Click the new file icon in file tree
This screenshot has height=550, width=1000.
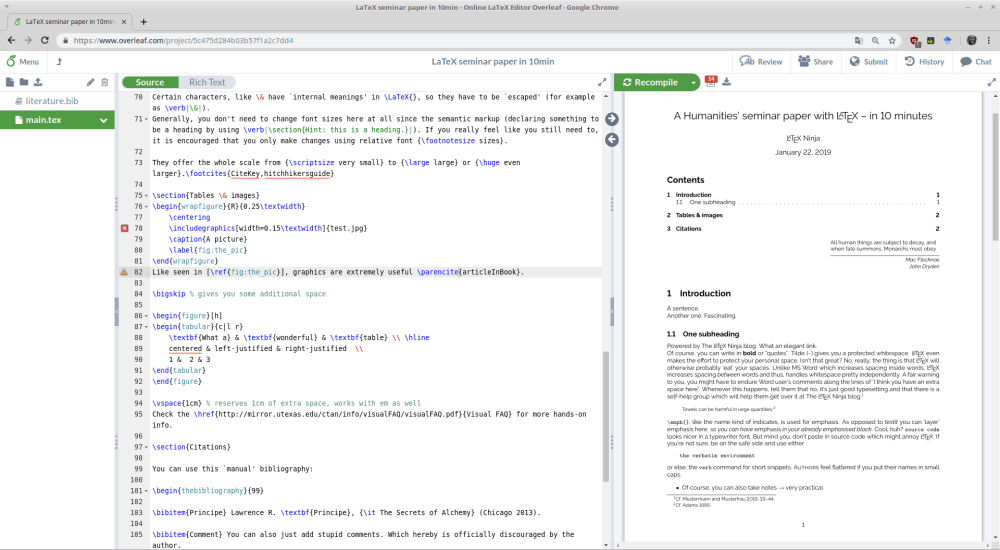click(10, 82)
